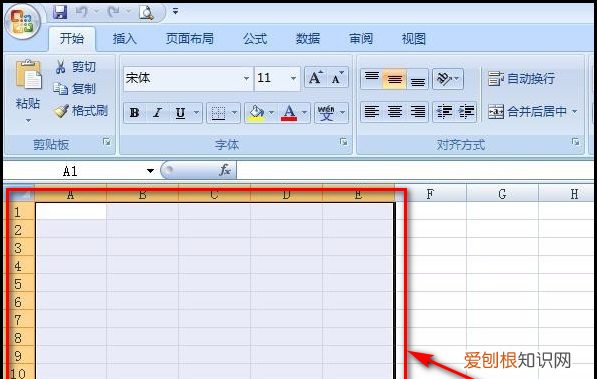Open print preview from the quick access toolbar
The image size is (597, 379).
146,13
